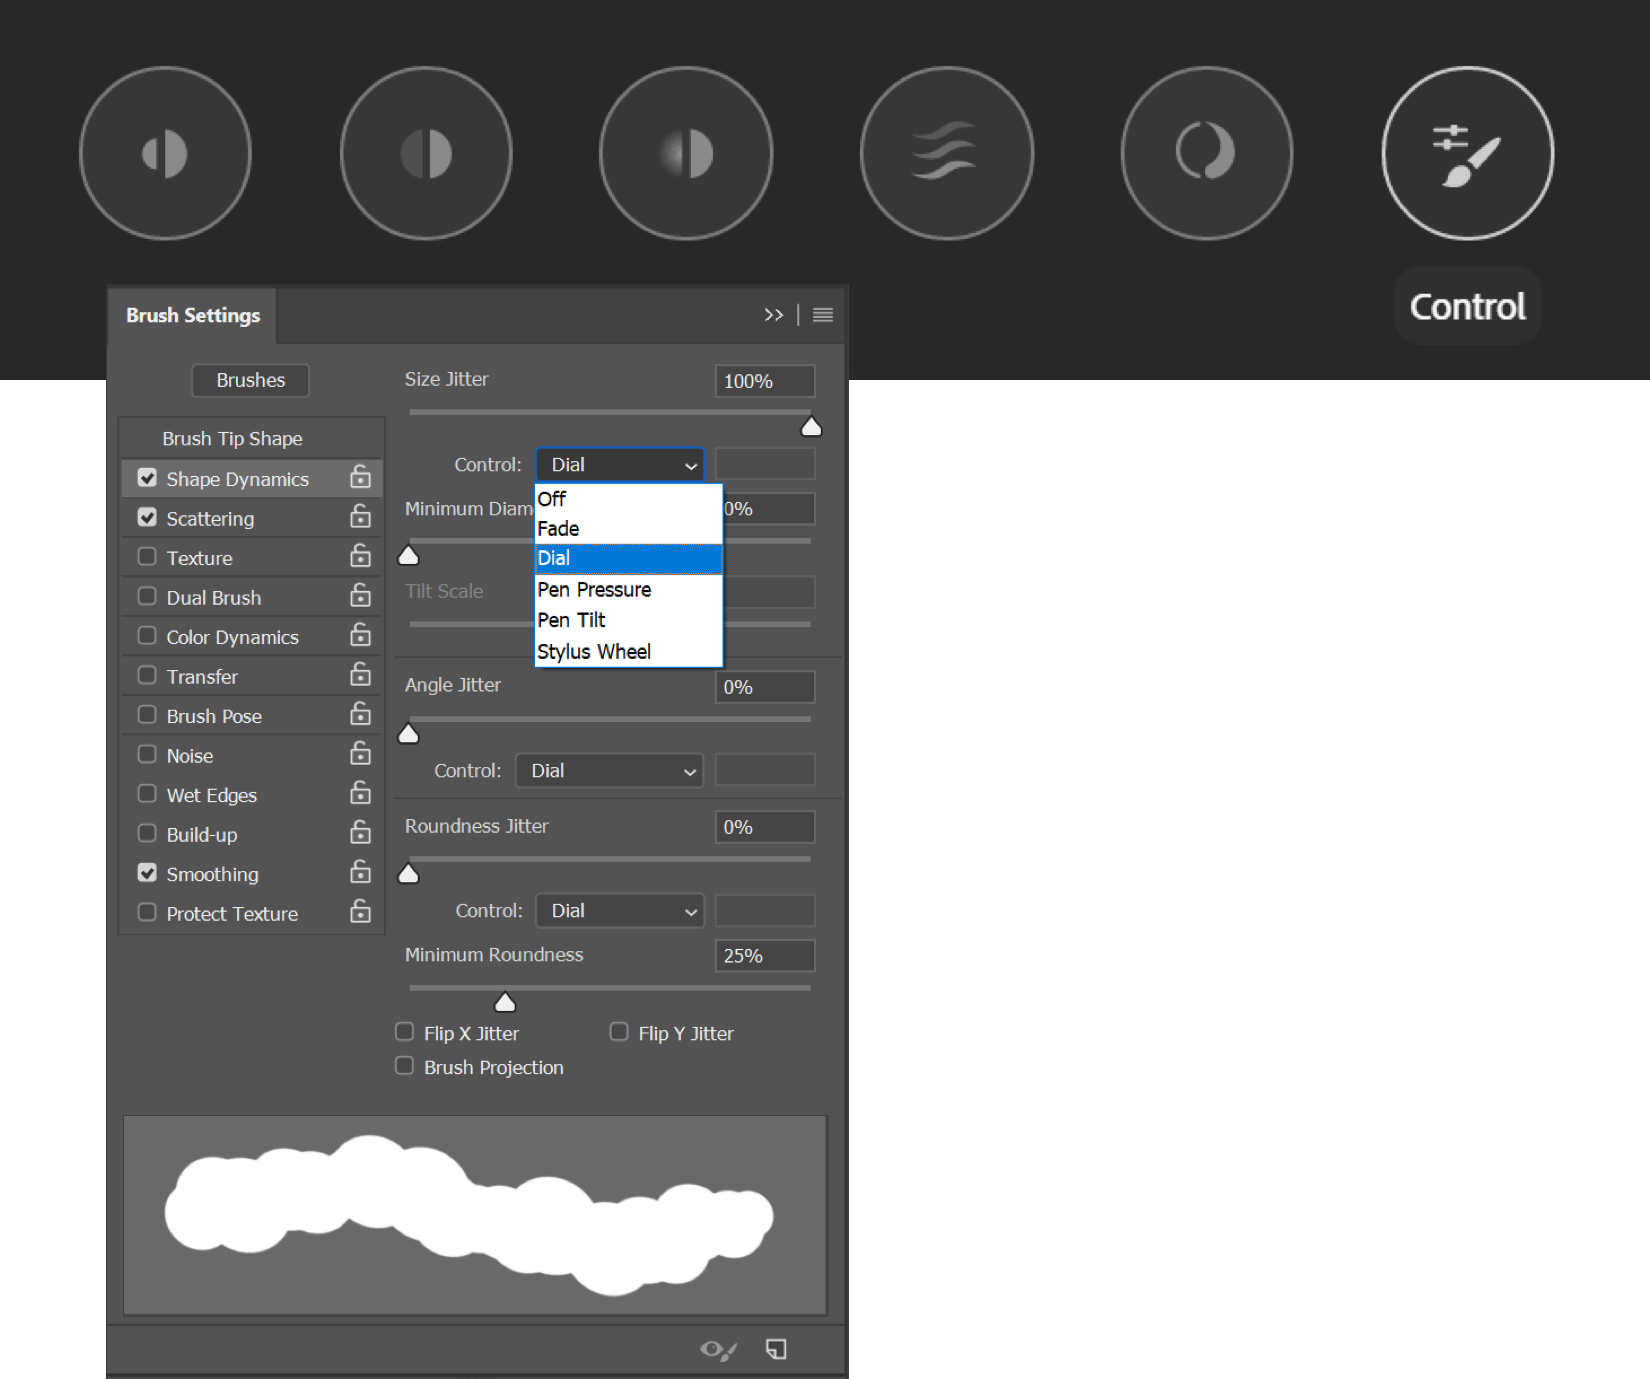Click the circular arc ring icon

(x=1206, y=154)
